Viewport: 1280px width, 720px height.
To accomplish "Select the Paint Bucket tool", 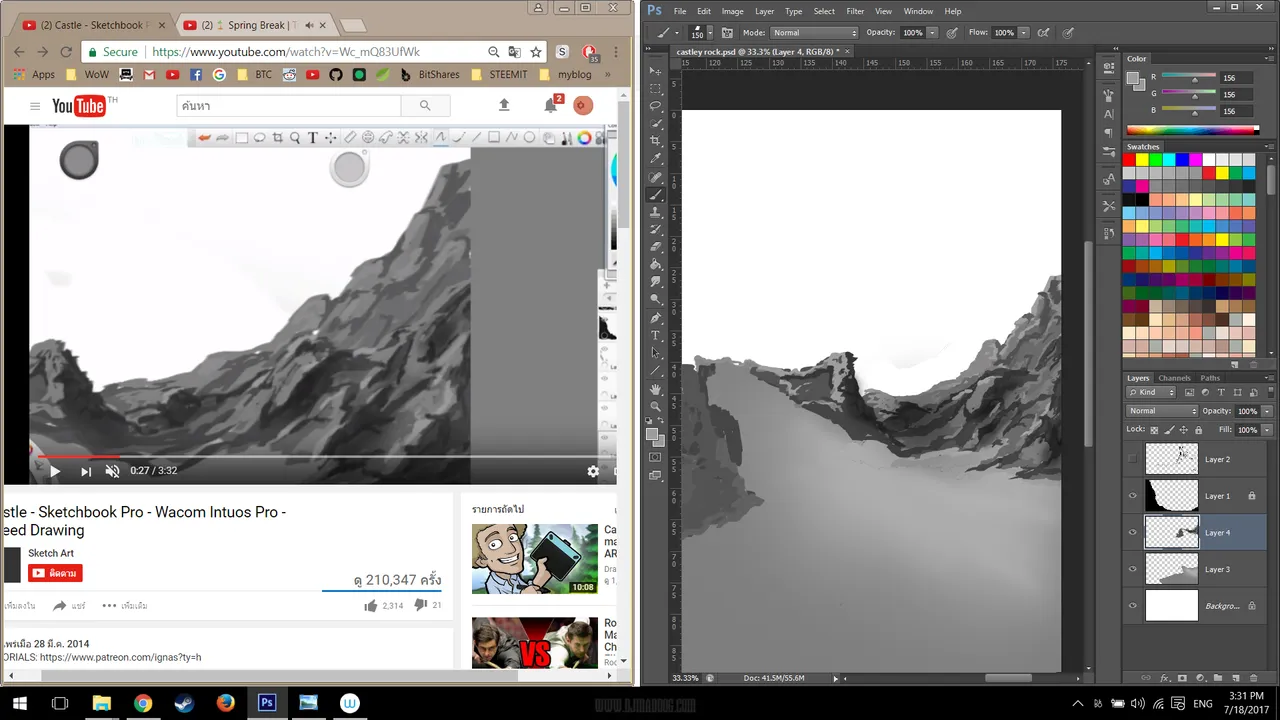I will [x=656, y=264].
